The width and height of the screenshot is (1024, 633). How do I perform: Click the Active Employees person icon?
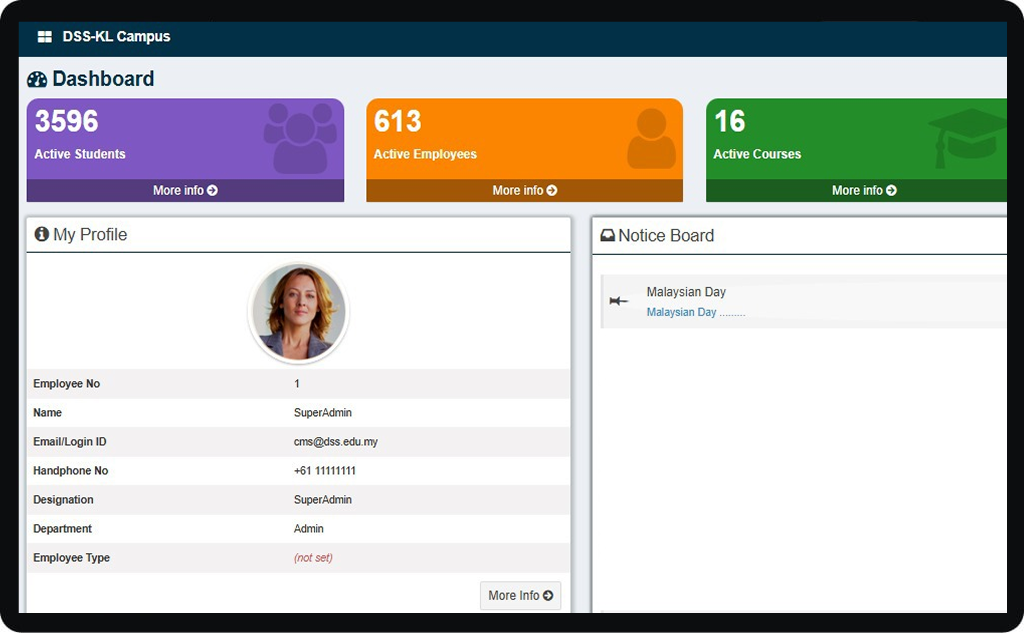651,138
